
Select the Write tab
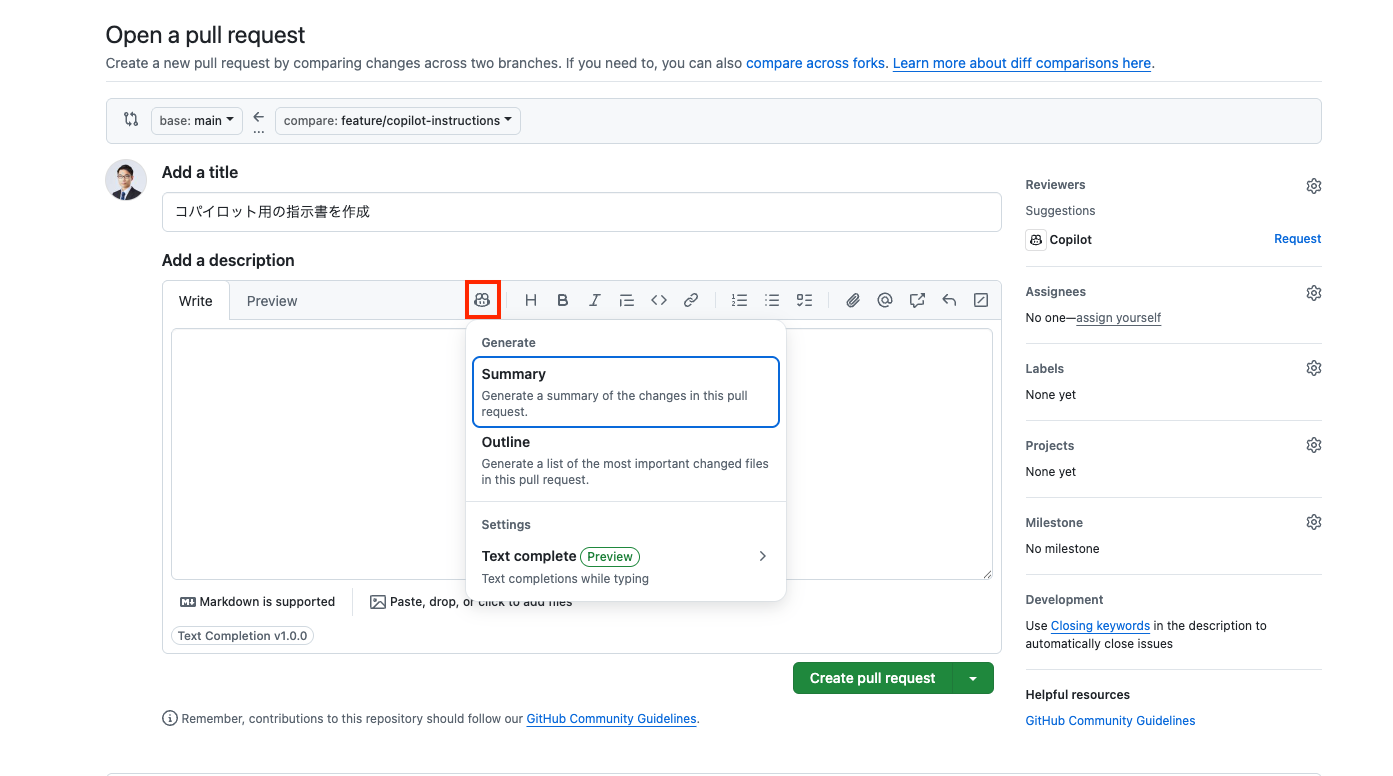click(196, 301)
